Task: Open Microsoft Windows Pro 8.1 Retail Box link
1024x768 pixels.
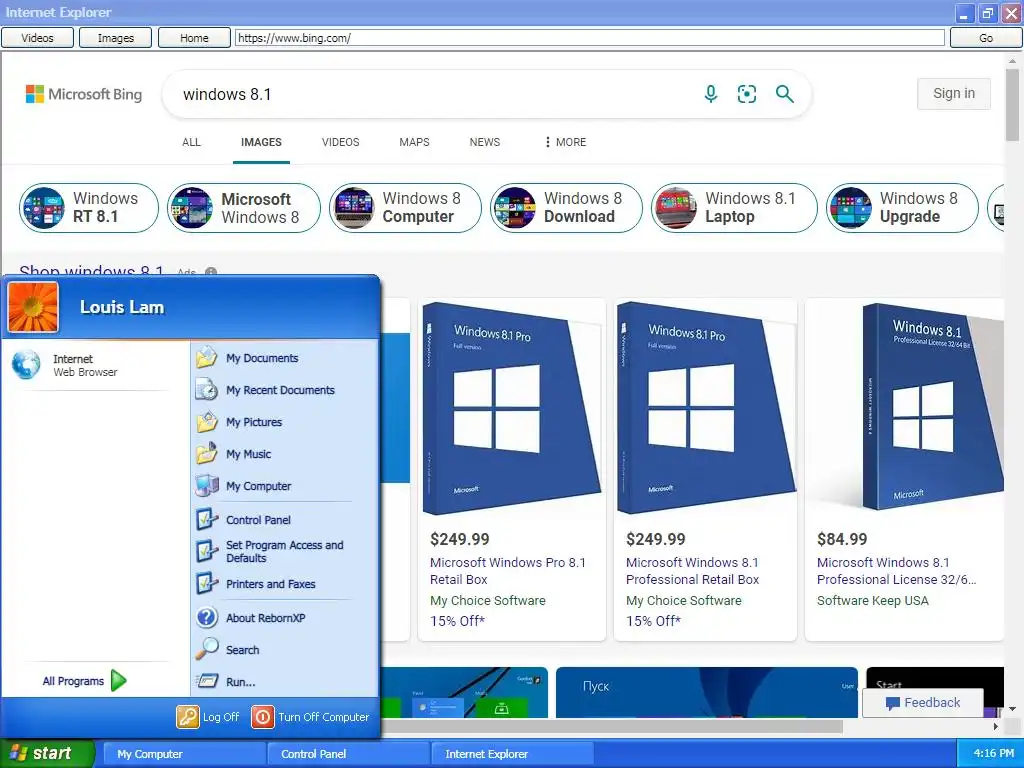Action: click(x=507, y=571)
